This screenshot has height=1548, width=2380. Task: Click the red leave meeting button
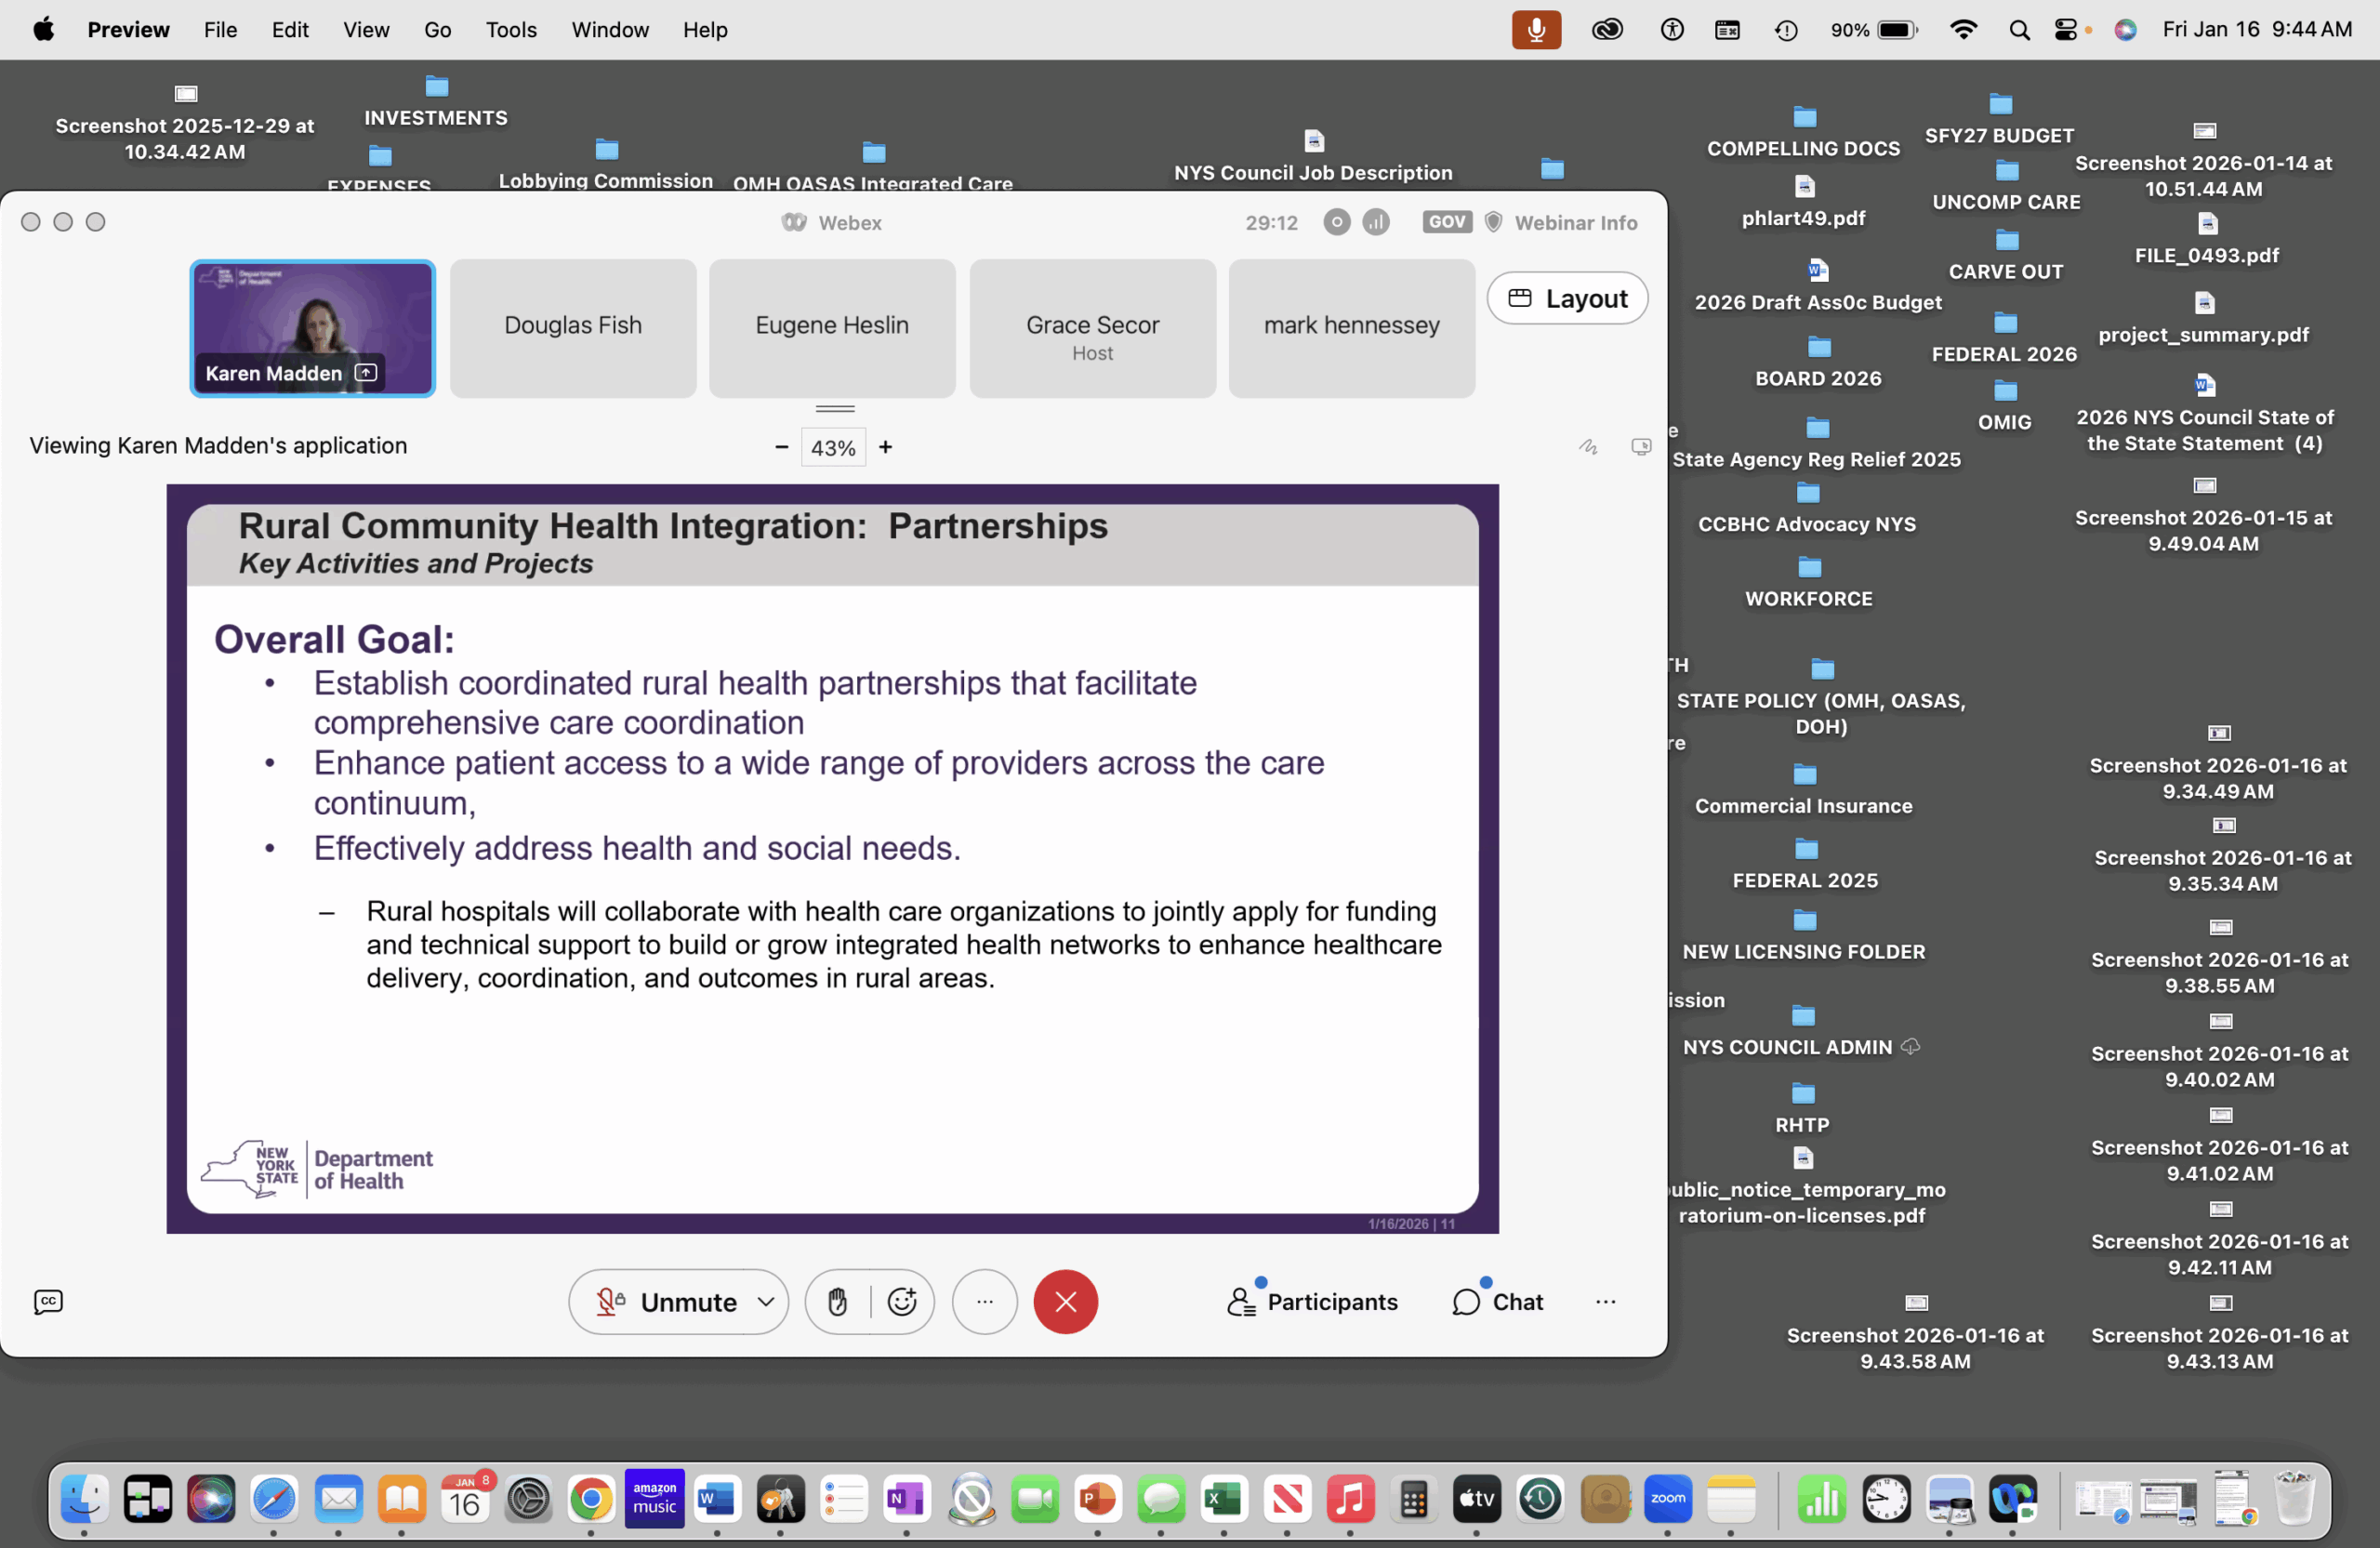pyautogui.click(x=1065, y=1301)
